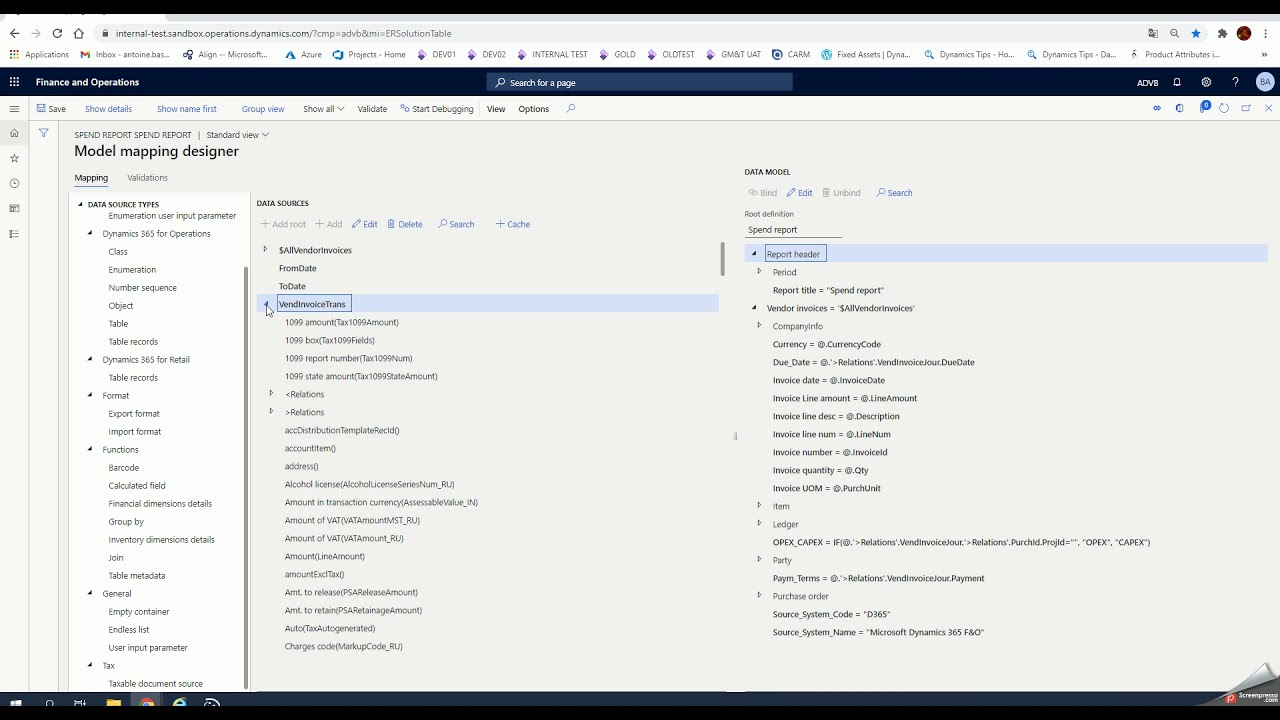Click Show name first

(x=186, y=108)
